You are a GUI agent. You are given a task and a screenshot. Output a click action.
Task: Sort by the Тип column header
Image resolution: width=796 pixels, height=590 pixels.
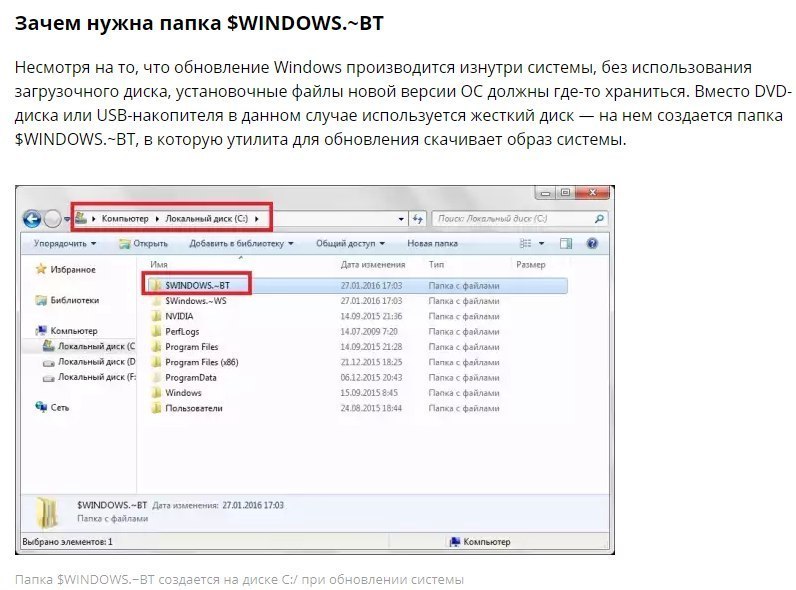436,265
